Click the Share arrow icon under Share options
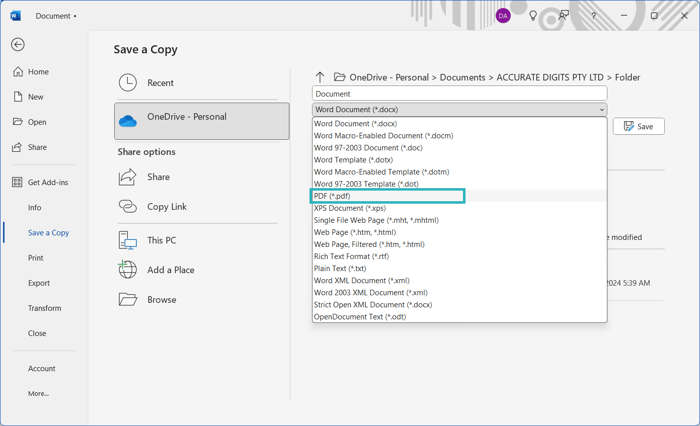Image resolution: width=700 pixels, height=426 pixels. coord(128,177)
